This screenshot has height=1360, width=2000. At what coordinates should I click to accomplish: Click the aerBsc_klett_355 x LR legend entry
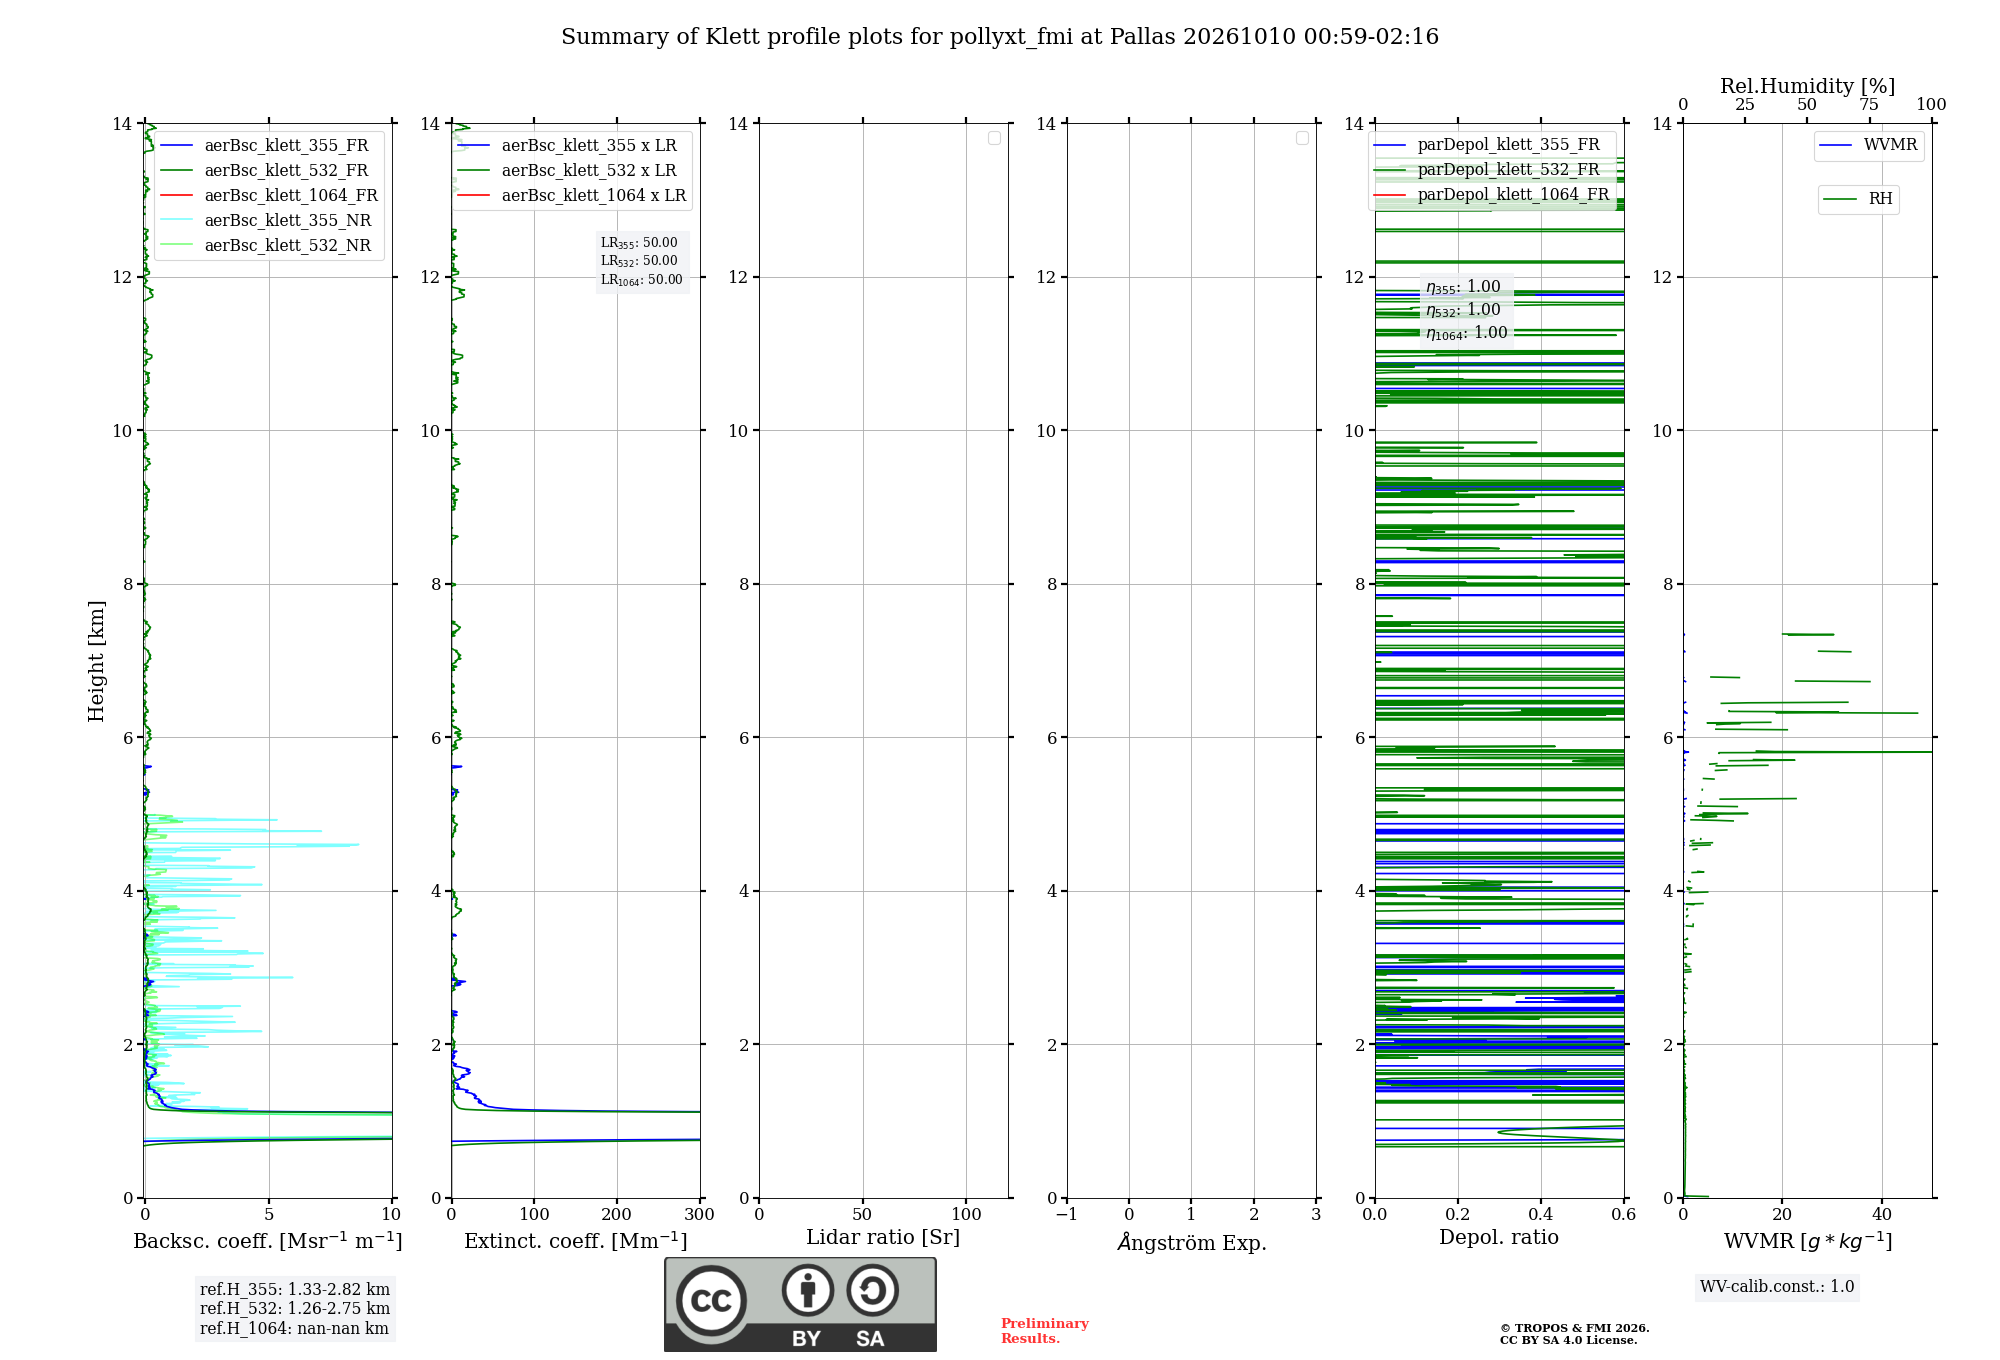(x=568, y=145)
